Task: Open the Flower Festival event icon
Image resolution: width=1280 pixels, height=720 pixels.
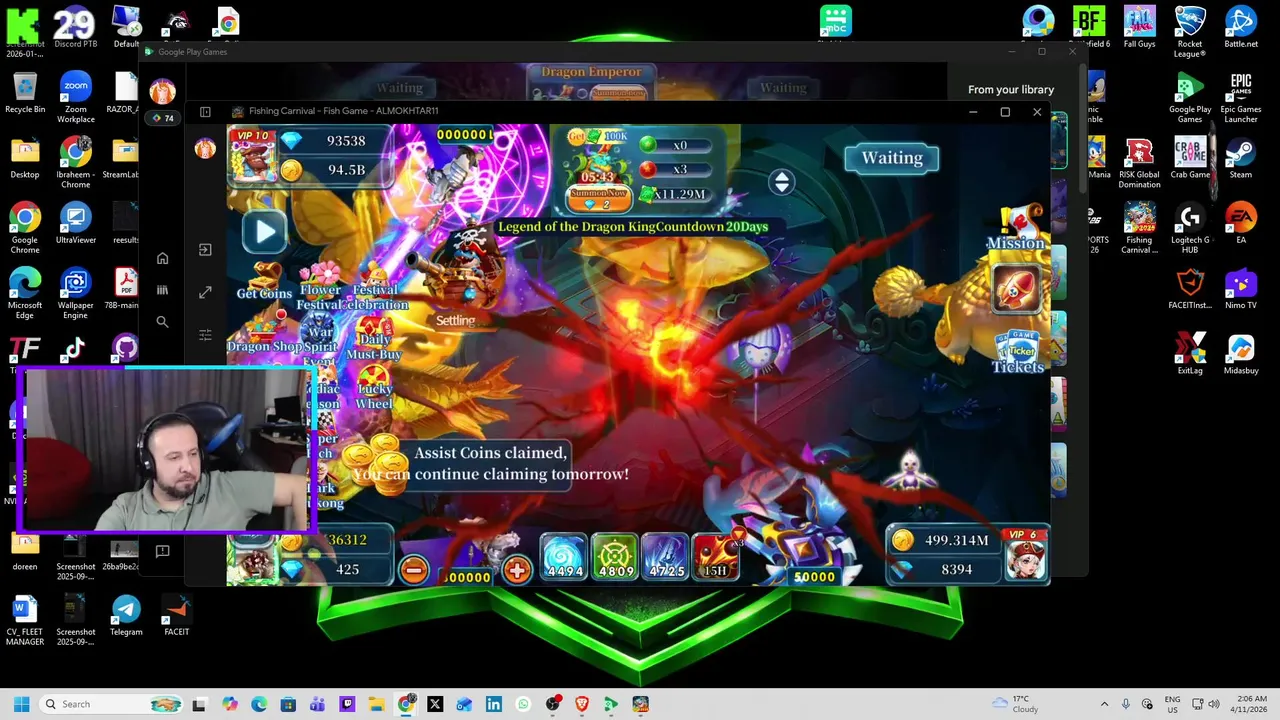Action: [x=320, y=287]
